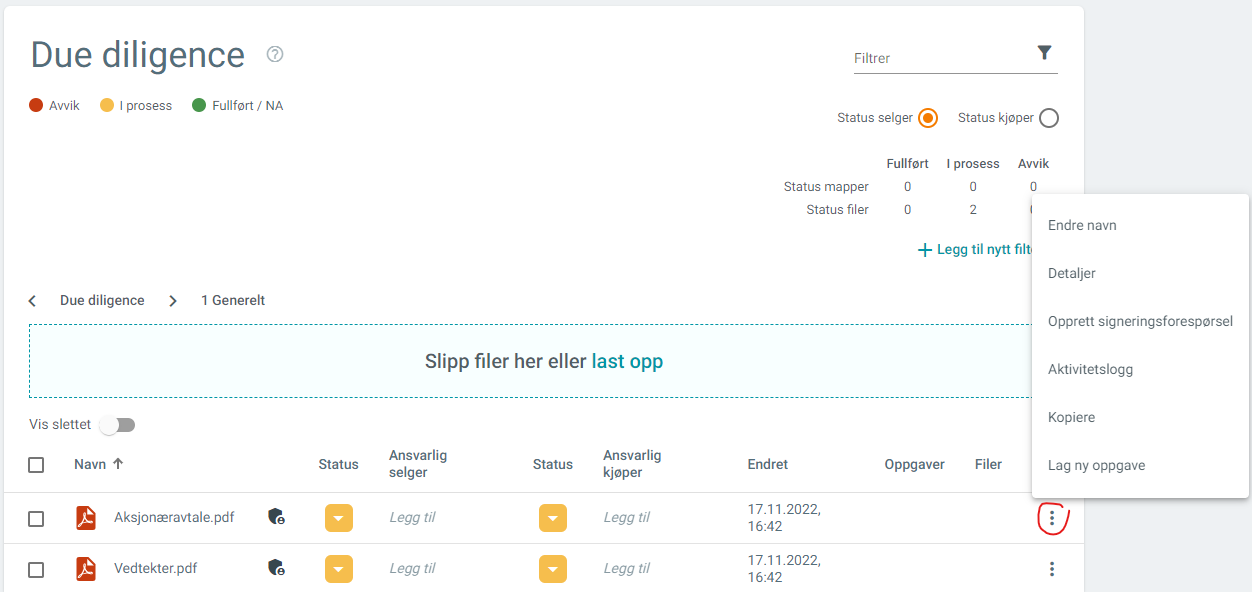This screenshot has width=1252, height=592.
Task: Check the Aksjonæravtale.pdf row checkbox
Action: (x=36, y=519)
